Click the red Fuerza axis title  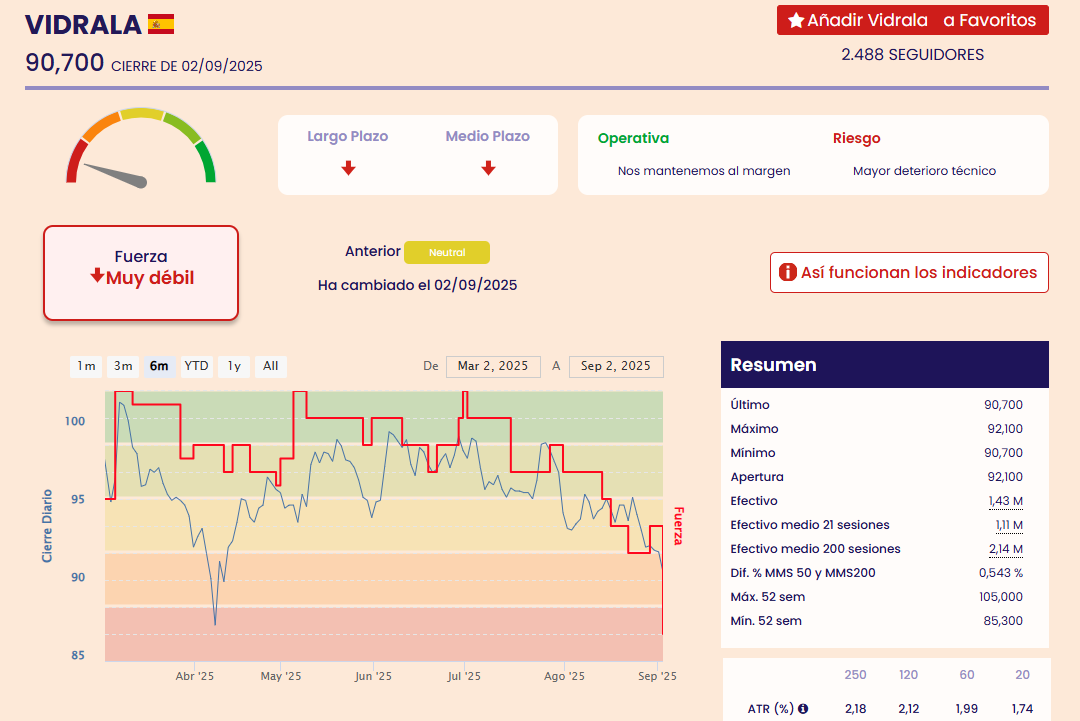[x=678, y=526]
